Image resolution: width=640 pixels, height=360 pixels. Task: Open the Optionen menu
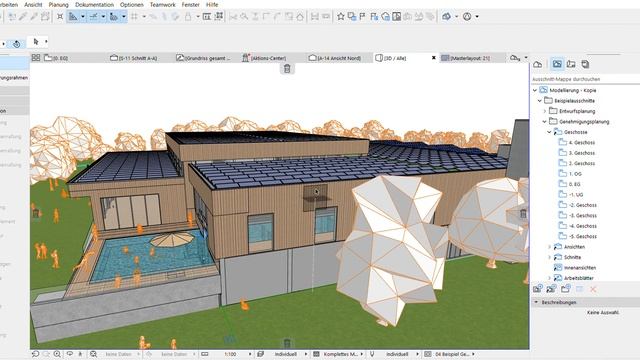131,4
